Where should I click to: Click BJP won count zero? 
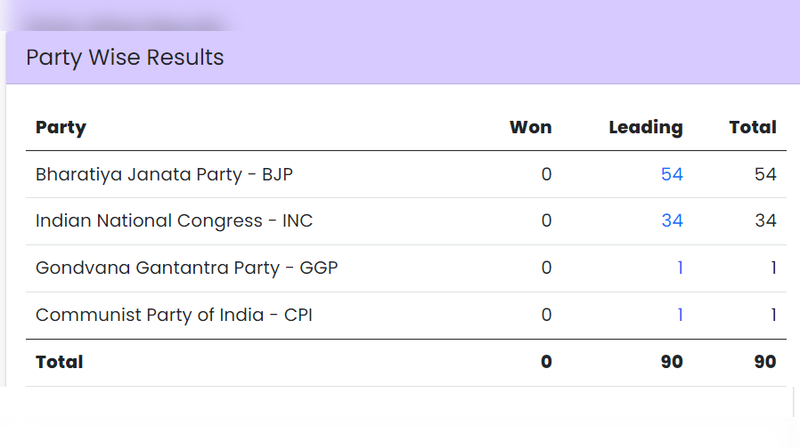[546, 174]
